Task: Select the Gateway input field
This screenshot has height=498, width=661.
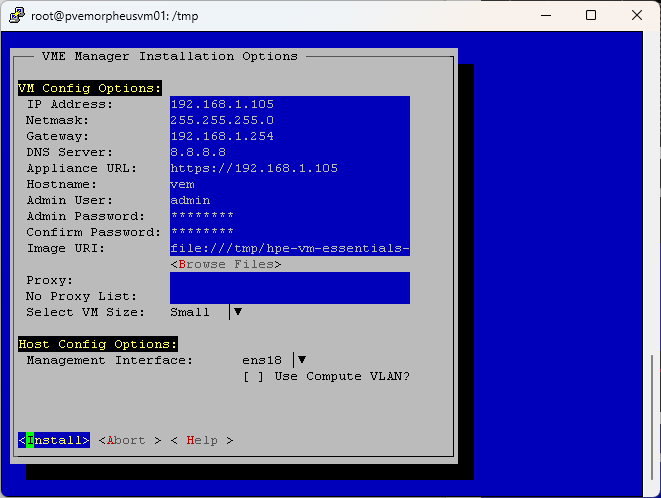Action: tap(289, 136)
